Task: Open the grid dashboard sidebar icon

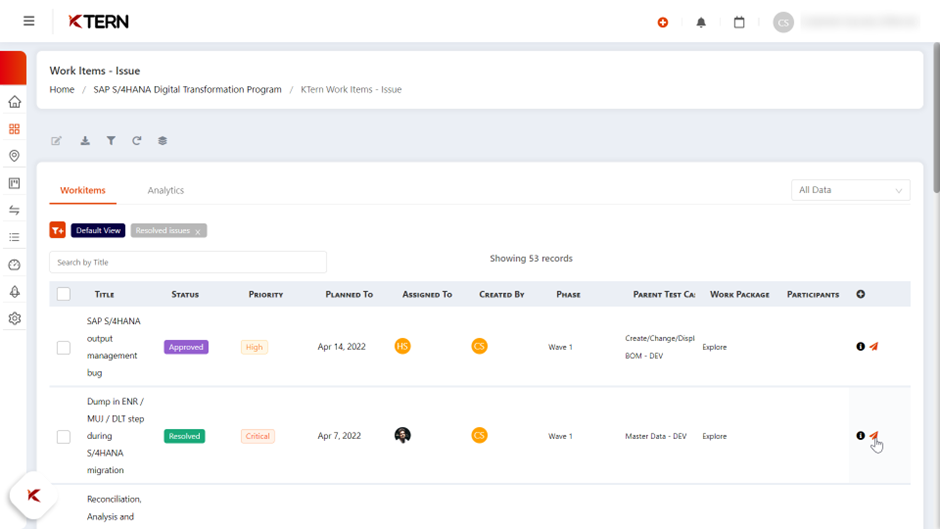Action: pyautogui.click(x=14, y=129)
